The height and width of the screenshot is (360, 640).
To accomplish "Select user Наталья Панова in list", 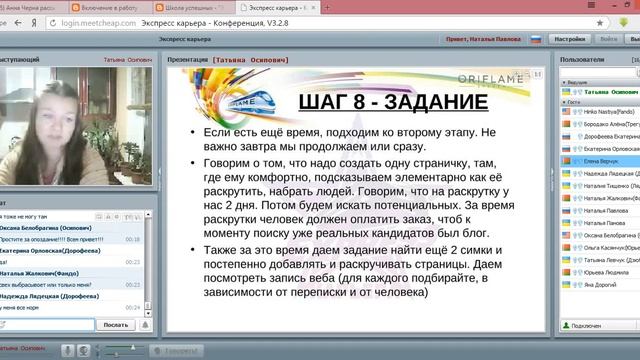I will tap(600, 223).
